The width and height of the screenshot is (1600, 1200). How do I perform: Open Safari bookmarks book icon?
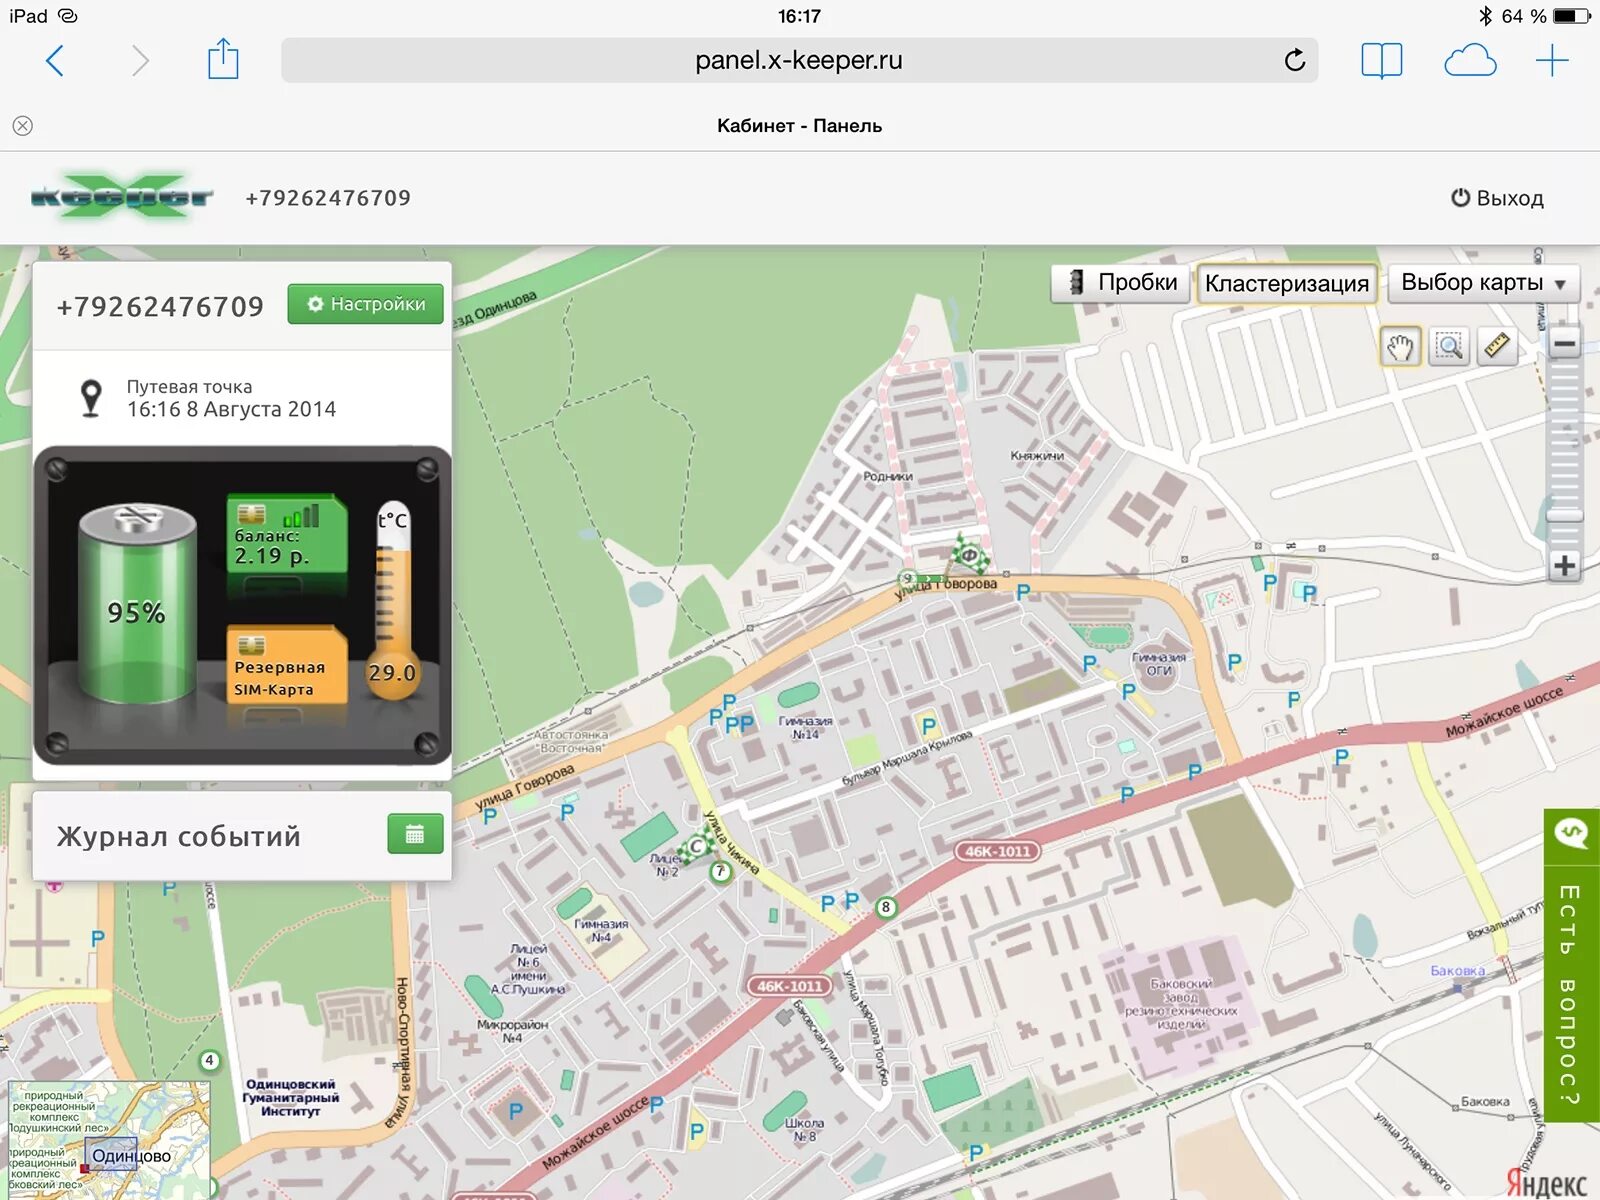click(x=1382, y=61)
